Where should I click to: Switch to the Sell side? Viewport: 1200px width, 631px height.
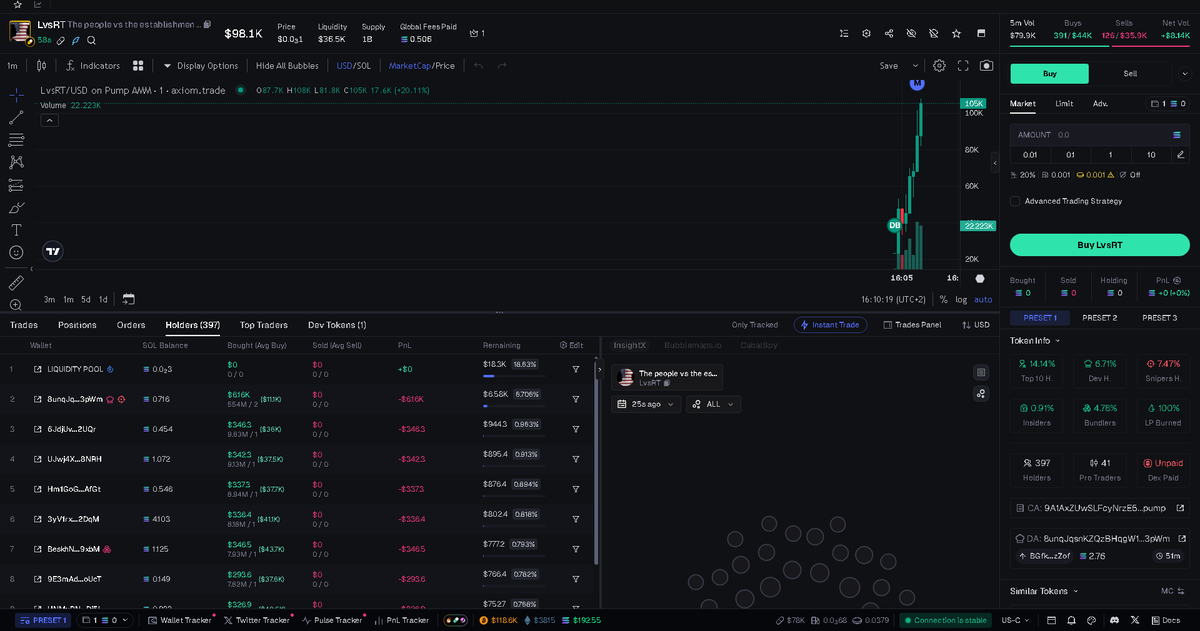pyautogui.click(x=1130, y=73)
